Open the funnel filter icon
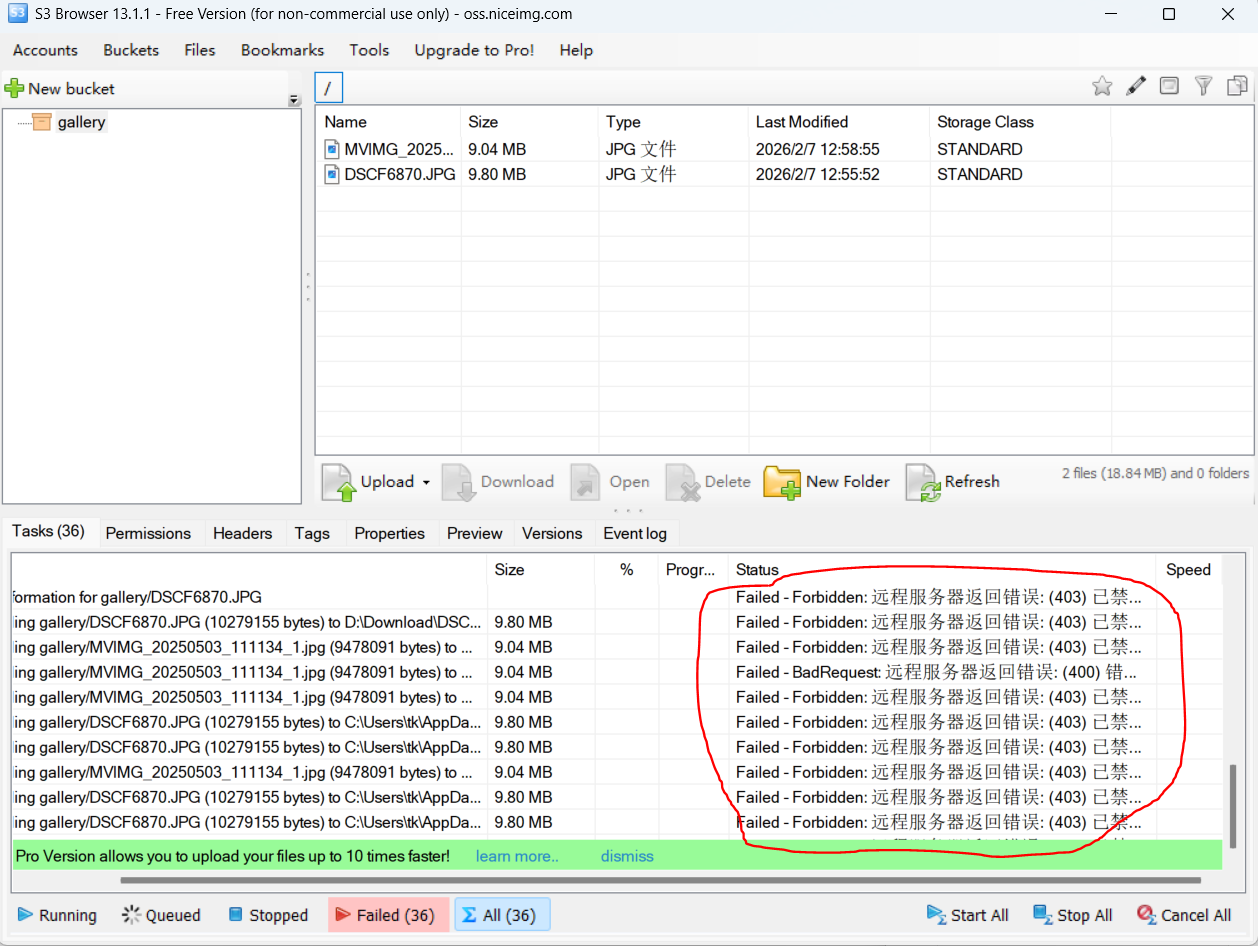1258x946 pixels. [x=1204, y=87]
